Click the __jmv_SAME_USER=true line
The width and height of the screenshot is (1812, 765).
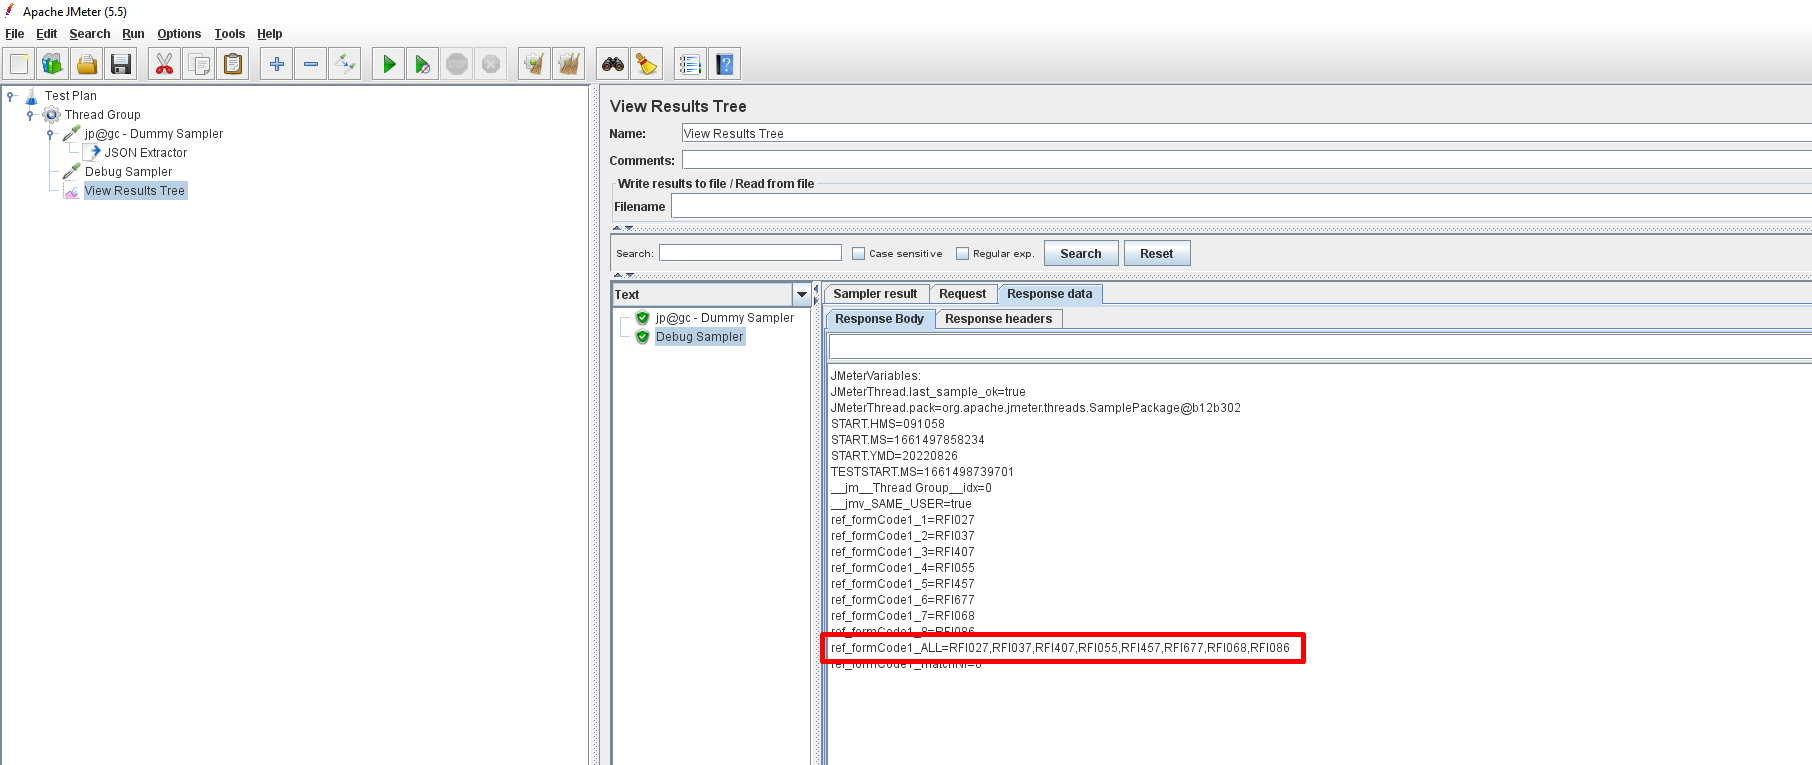click(901, 504)
